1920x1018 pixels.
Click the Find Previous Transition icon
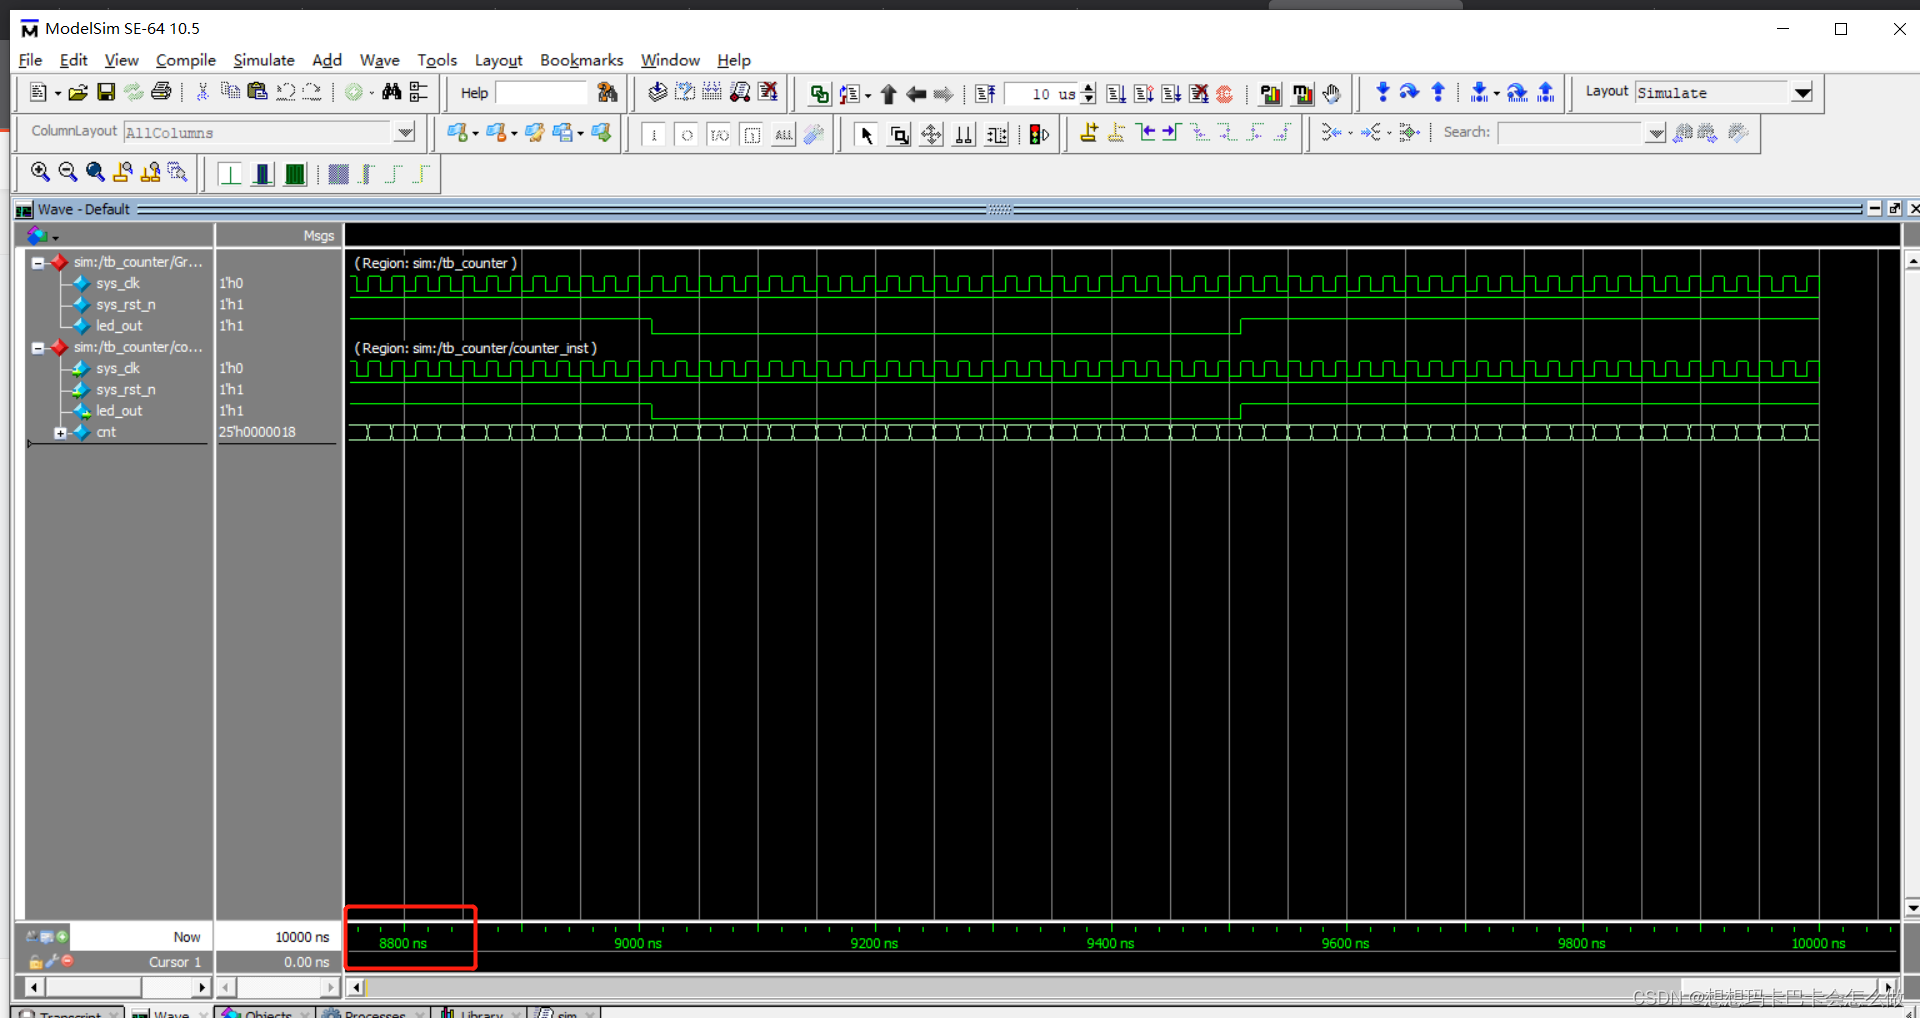pos(1145,133)
